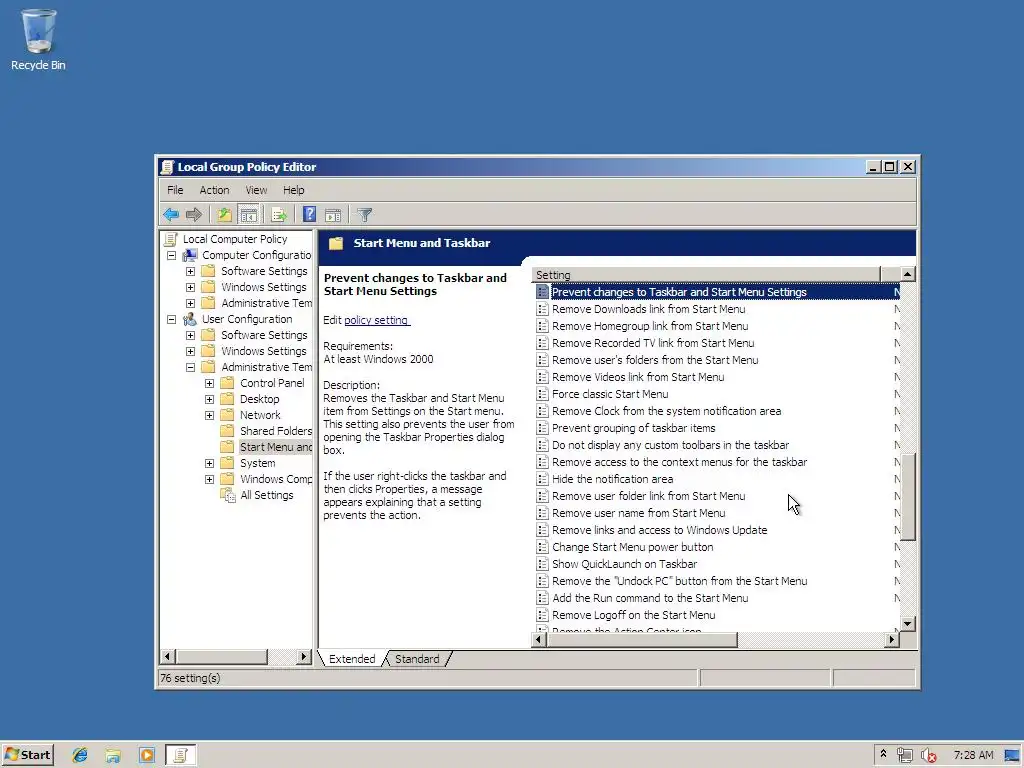Image resolution: width=1024 pixels, height=768 pixels.
Task: Expand Windows Settings under Computer Configuration
Action: point(190,287)
